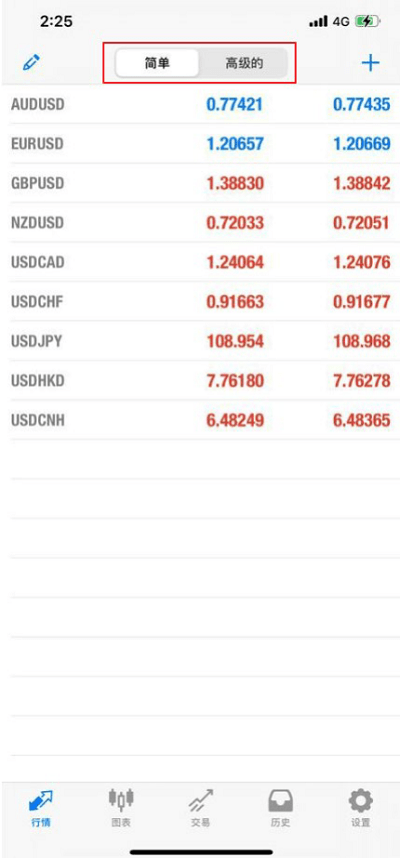Switch to 高级的 advanced view mode
Viewport: 400px width, 858px height.
point(244,63)
